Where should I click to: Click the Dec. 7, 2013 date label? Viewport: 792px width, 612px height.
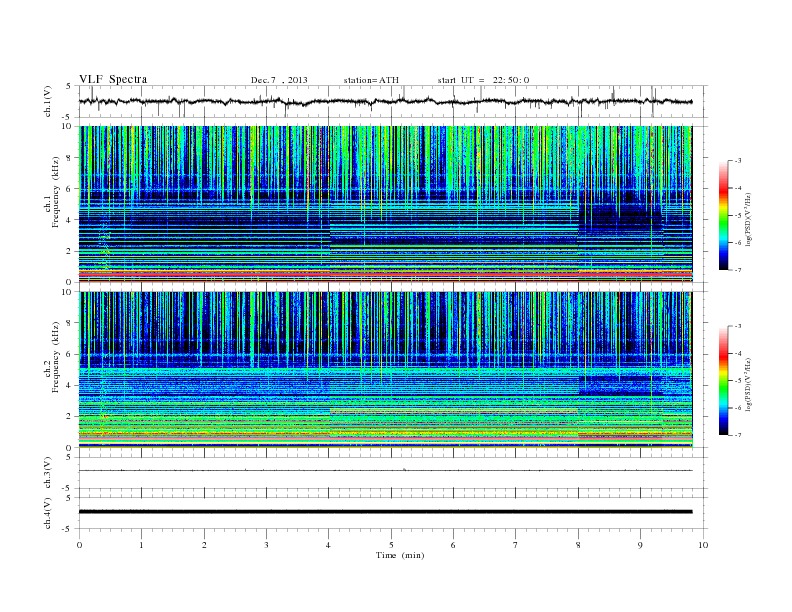279,80
